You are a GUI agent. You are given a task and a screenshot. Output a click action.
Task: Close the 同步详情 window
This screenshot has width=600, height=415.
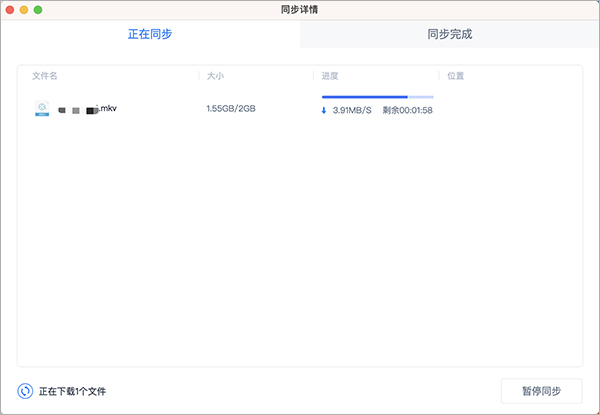(10, 10)
